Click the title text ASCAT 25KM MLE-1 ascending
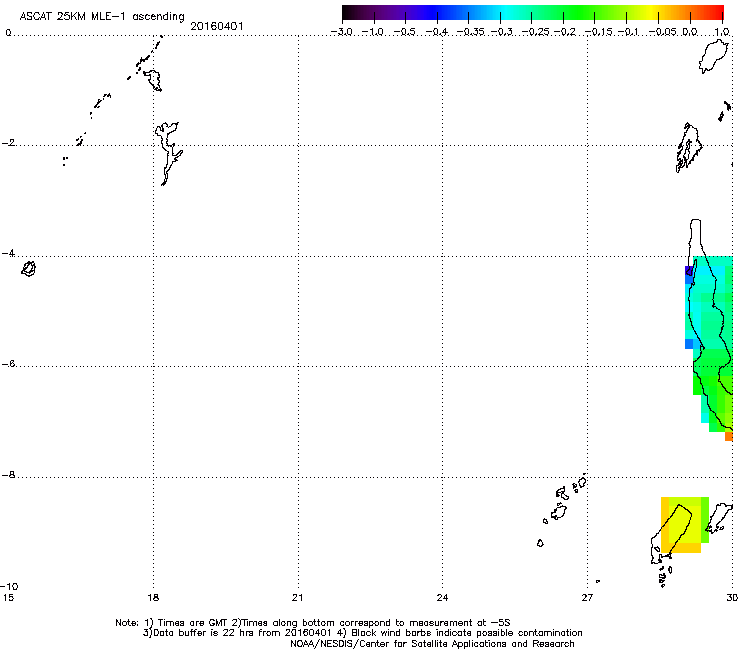The image size is (740, 650). [102, 16]
